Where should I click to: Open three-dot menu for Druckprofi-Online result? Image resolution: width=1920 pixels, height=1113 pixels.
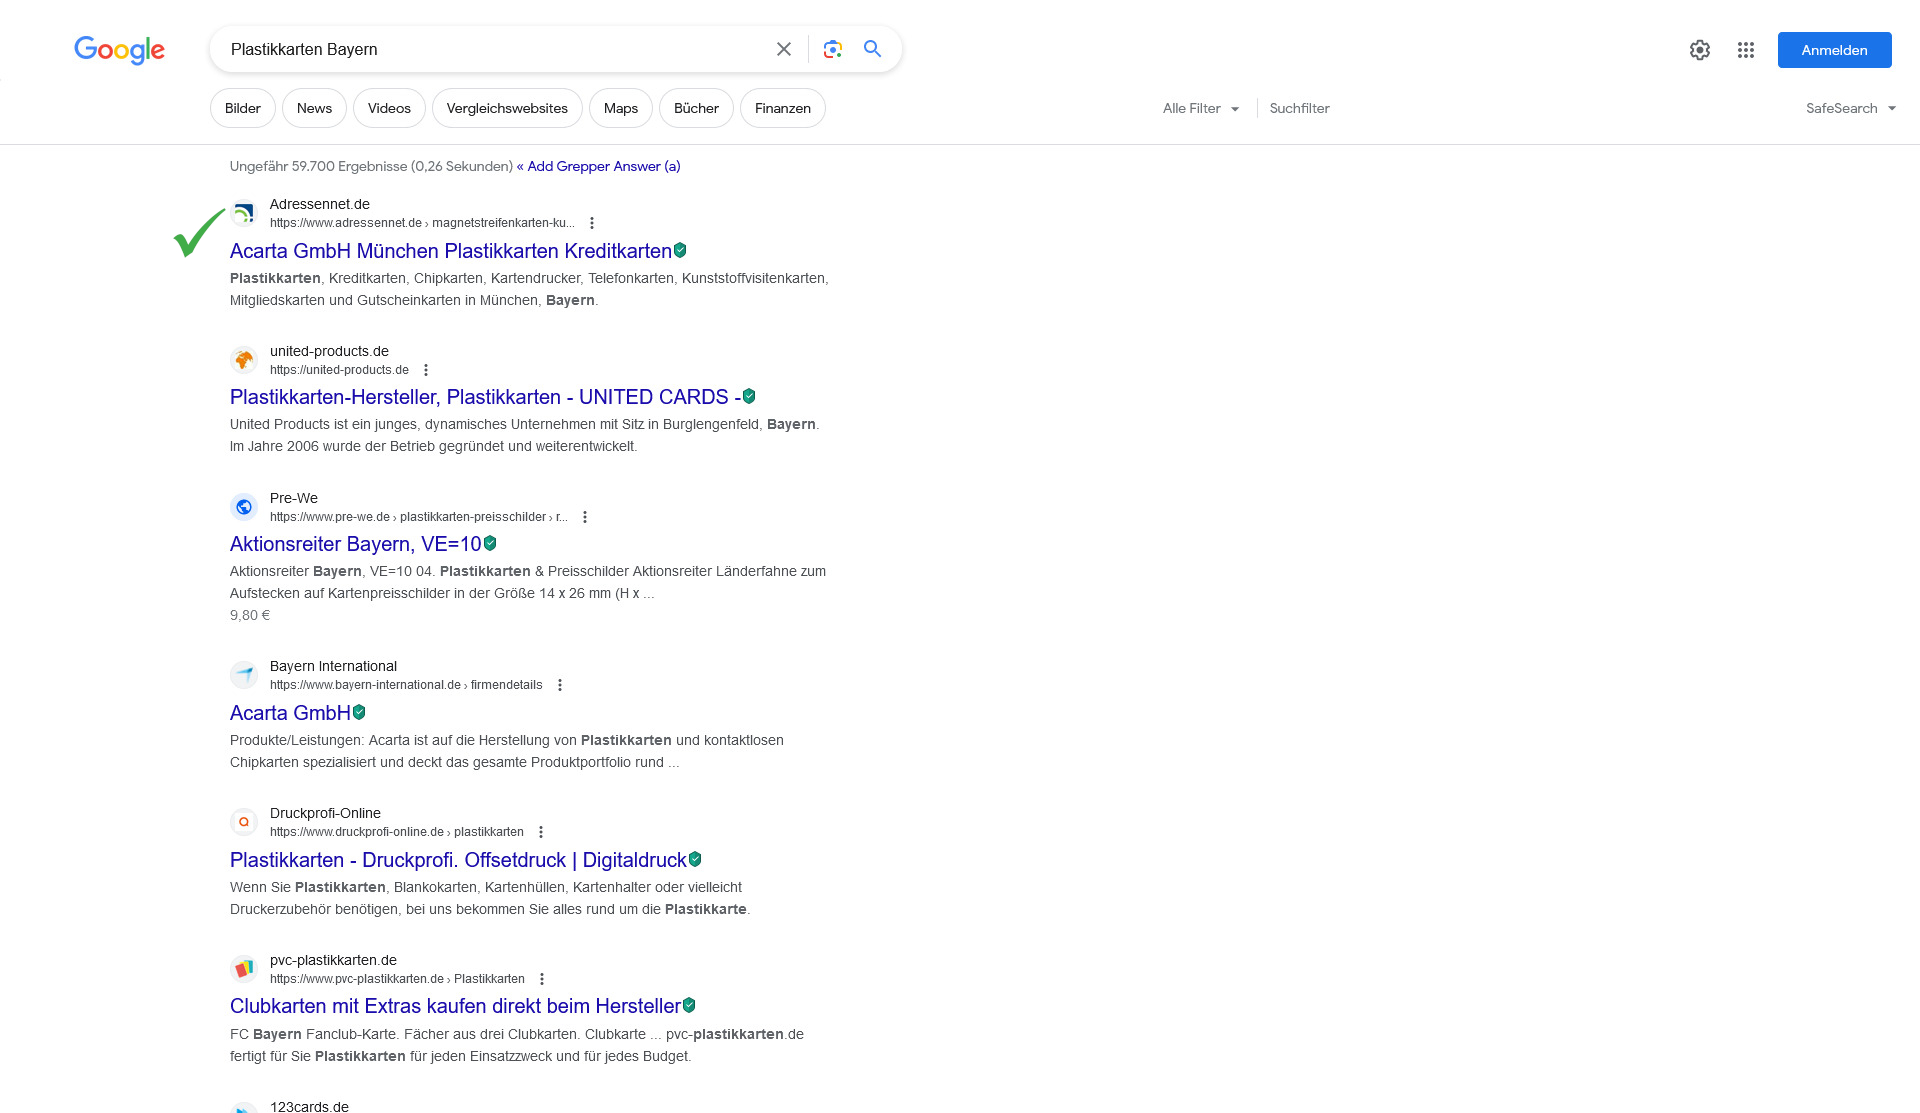click(541, 832)
